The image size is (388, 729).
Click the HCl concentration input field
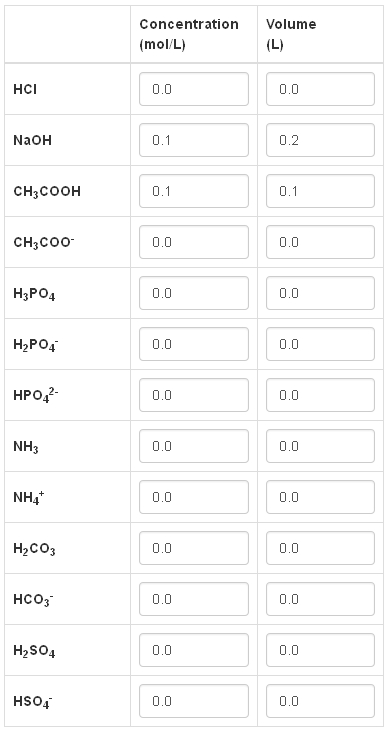pos(194,89)
